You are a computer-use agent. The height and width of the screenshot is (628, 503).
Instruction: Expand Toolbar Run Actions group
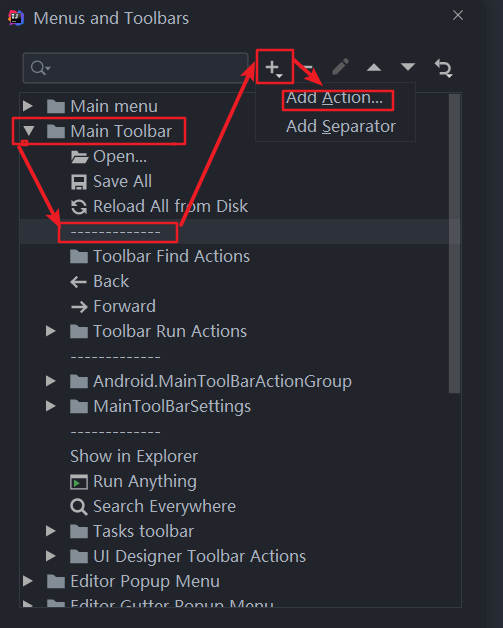50,331
